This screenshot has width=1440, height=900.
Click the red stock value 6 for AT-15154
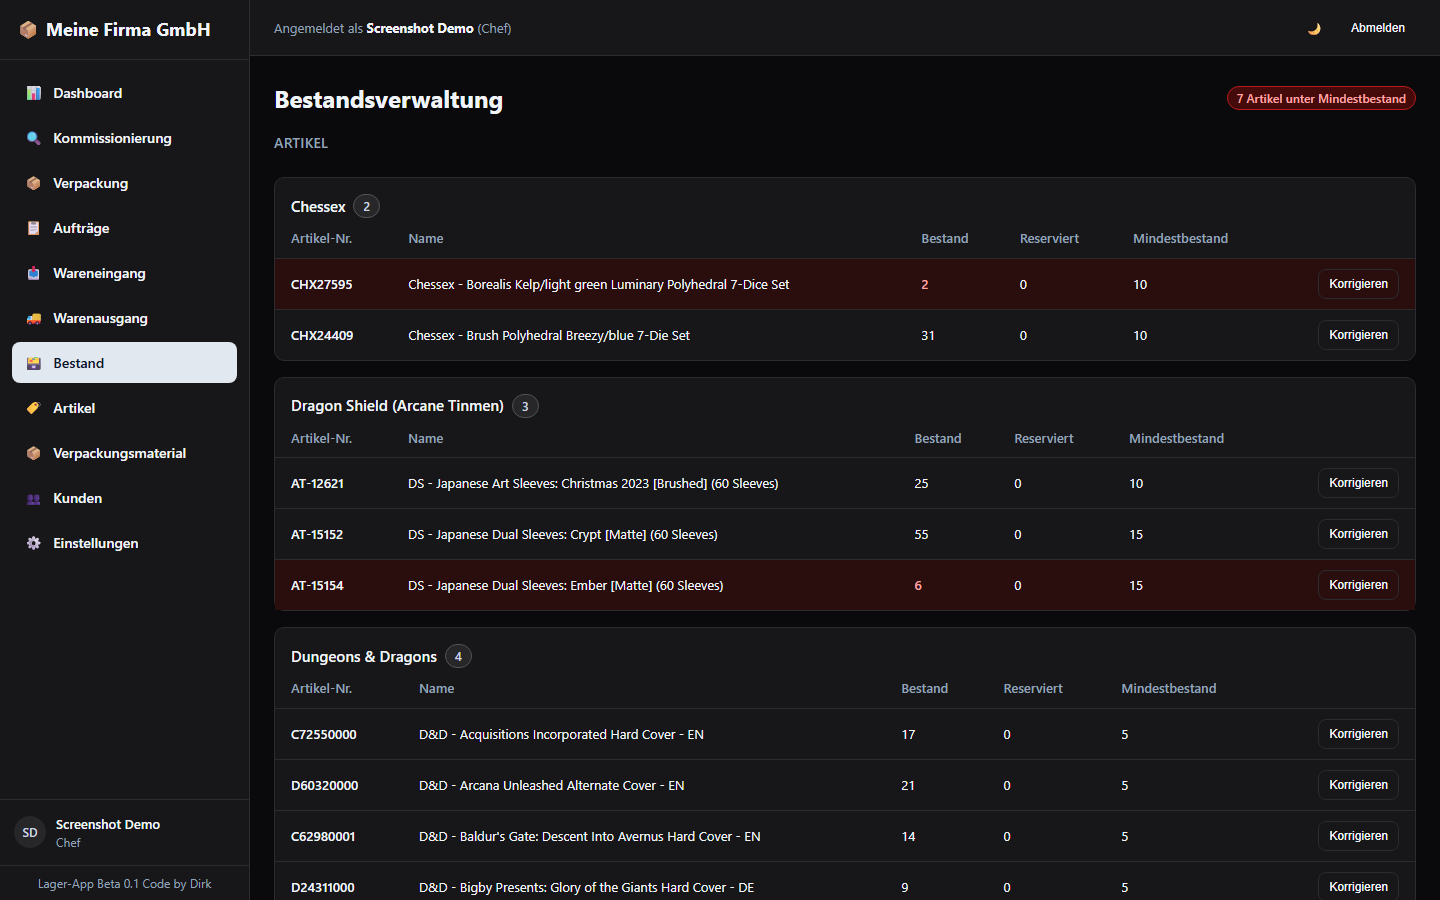918,586
